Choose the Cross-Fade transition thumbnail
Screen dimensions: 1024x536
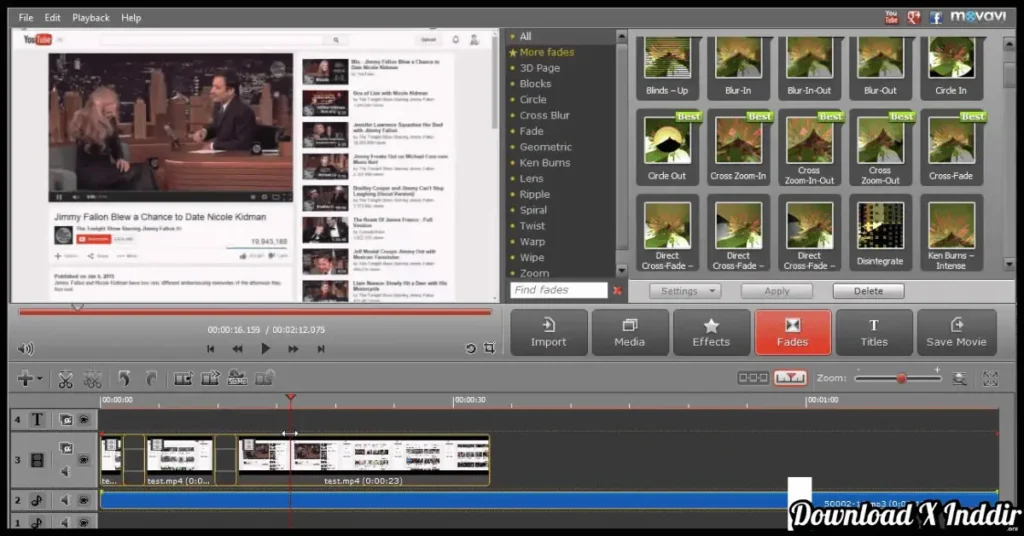(x=951, y=148)
